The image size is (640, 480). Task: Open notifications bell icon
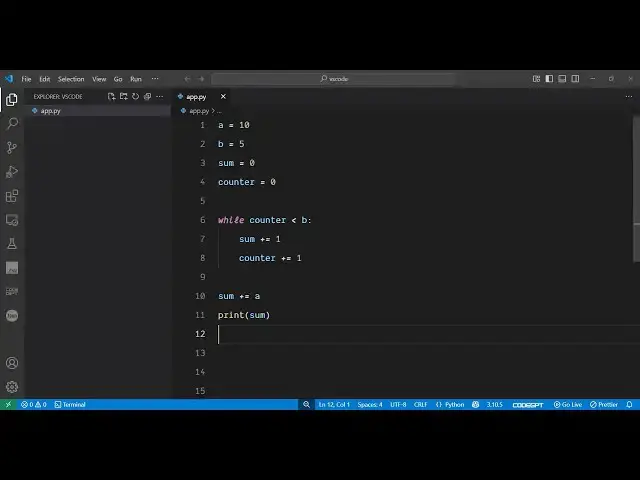tap(629, 404)
